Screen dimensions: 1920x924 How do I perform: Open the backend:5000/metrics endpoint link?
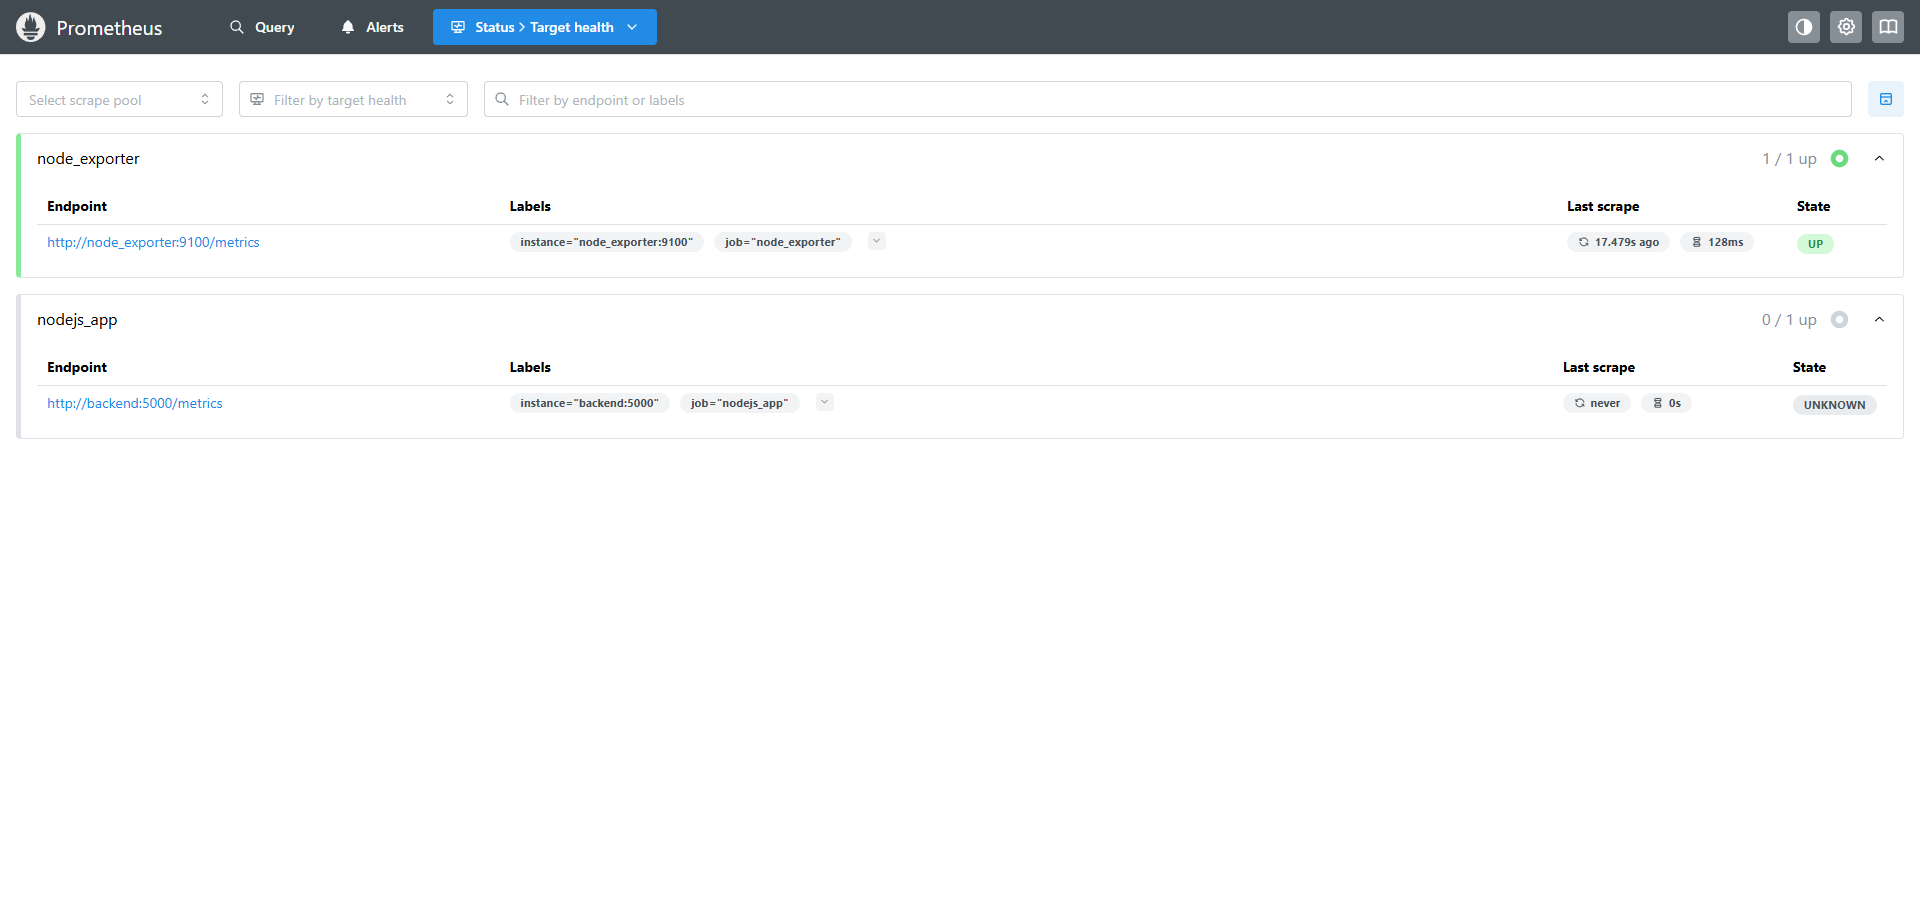135,403
